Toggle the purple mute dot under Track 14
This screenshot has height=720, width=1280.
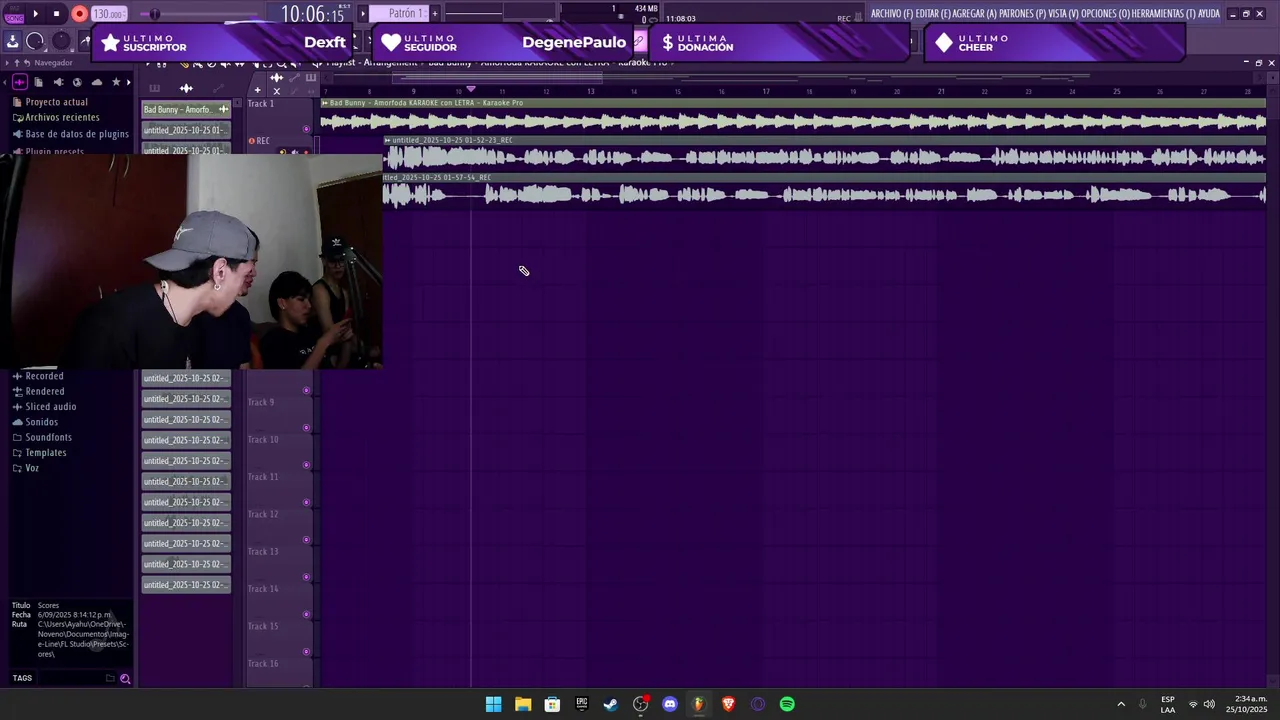(x=306, y=615)
